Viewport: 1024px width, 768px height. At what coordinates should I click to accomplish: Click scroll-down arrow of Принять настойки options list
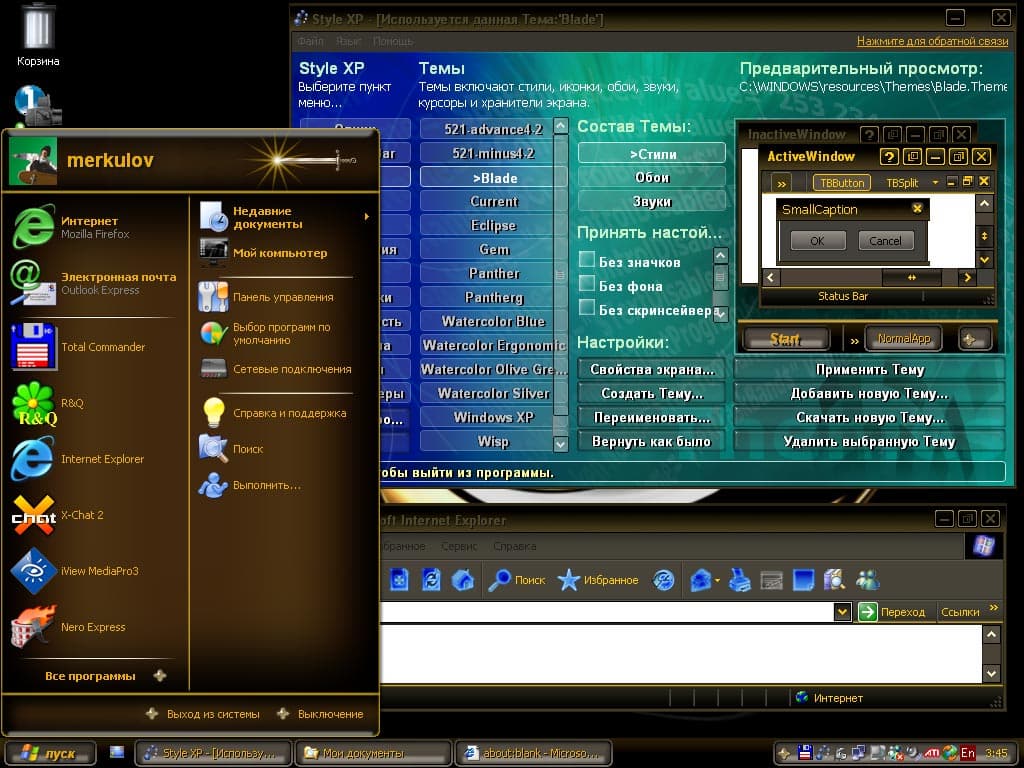pyautogui.click(x=720, y=314)
